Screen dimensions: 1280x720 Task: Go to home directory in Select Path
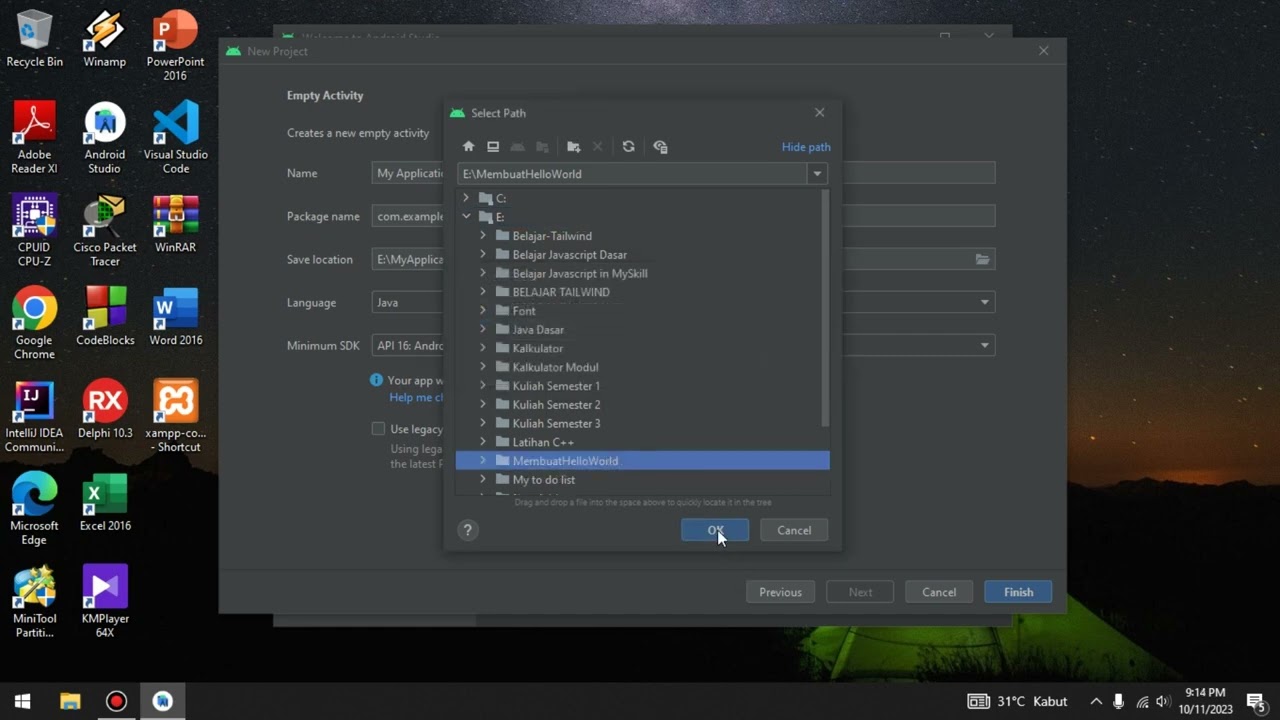pyautogui.click(x=468, y=147)
